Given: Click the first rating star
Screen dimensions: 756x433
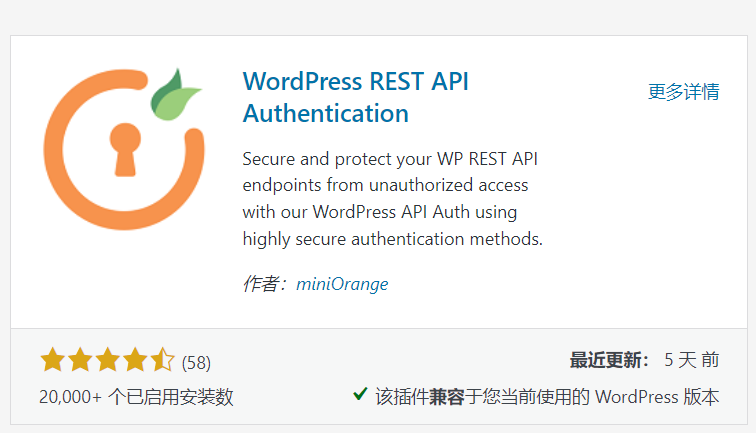Looking at the screenshot, I should [52, 361].
